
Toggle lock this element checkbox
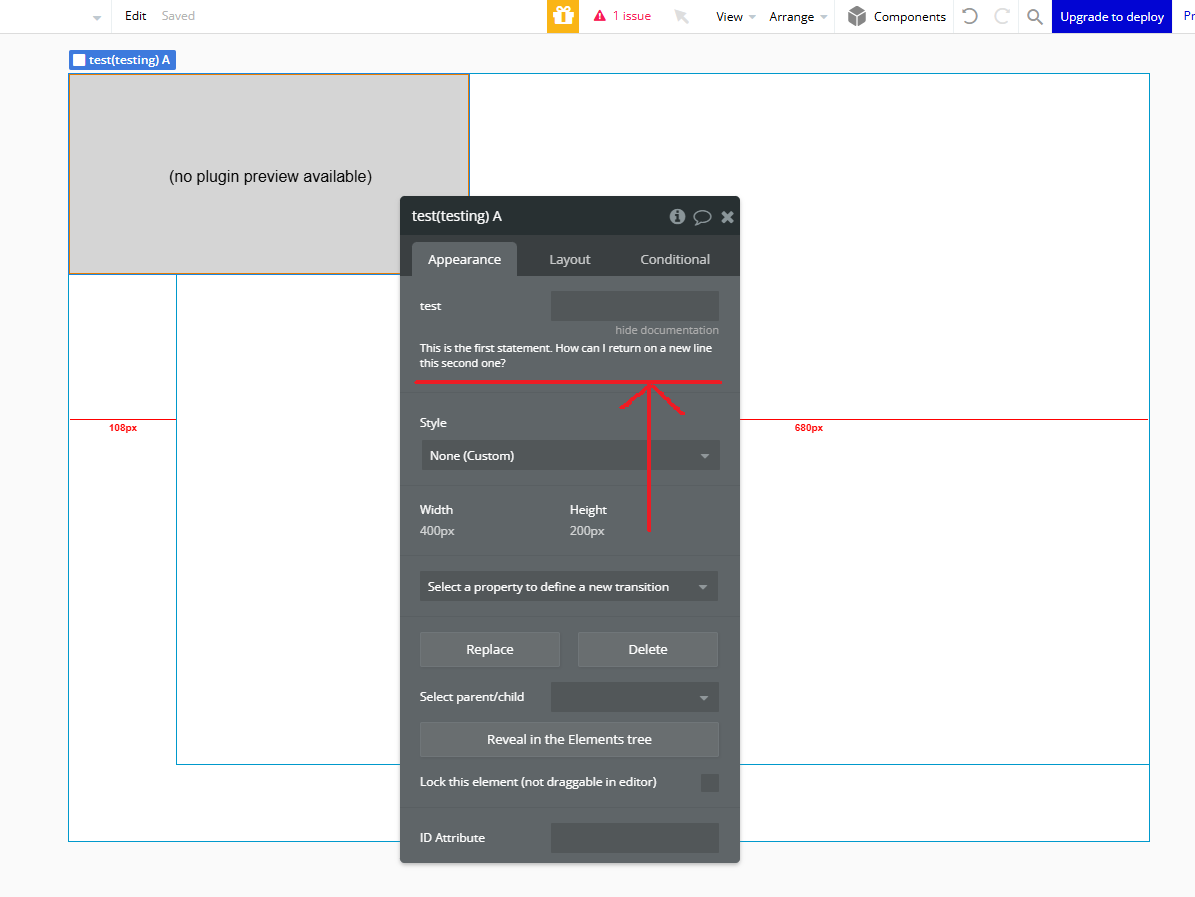point(710,783)
